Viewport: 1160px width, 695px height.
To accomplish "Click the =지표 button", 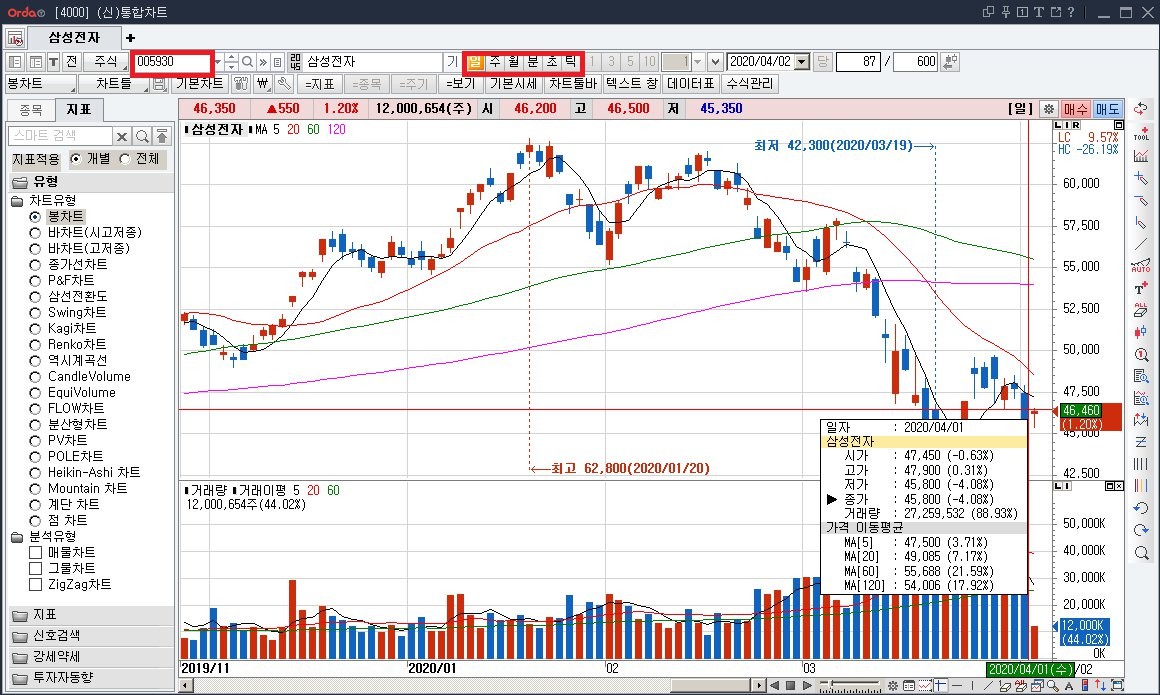I will click(x=320, y=84).
